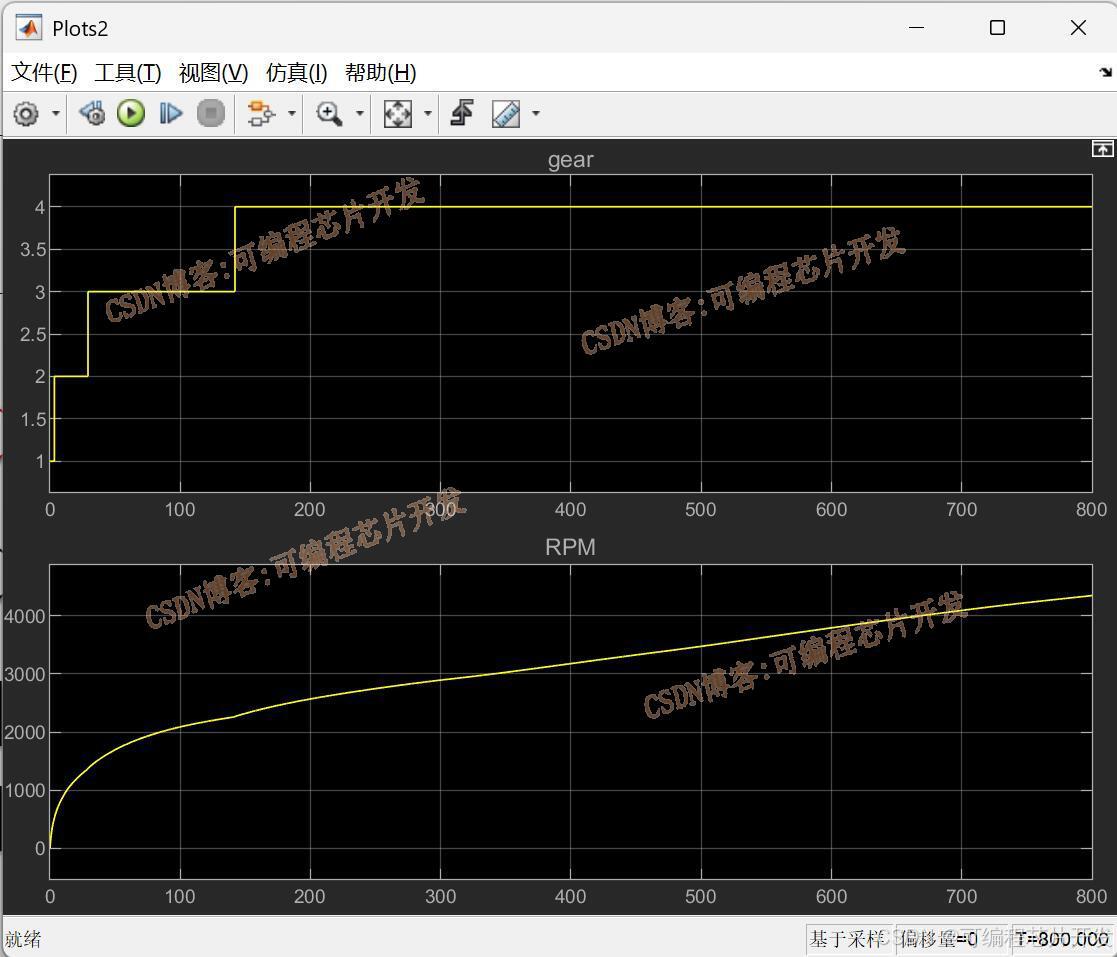Click the T=800.000 status bar field
This screenshot has width=1117, height=957.
[1062, 939]
